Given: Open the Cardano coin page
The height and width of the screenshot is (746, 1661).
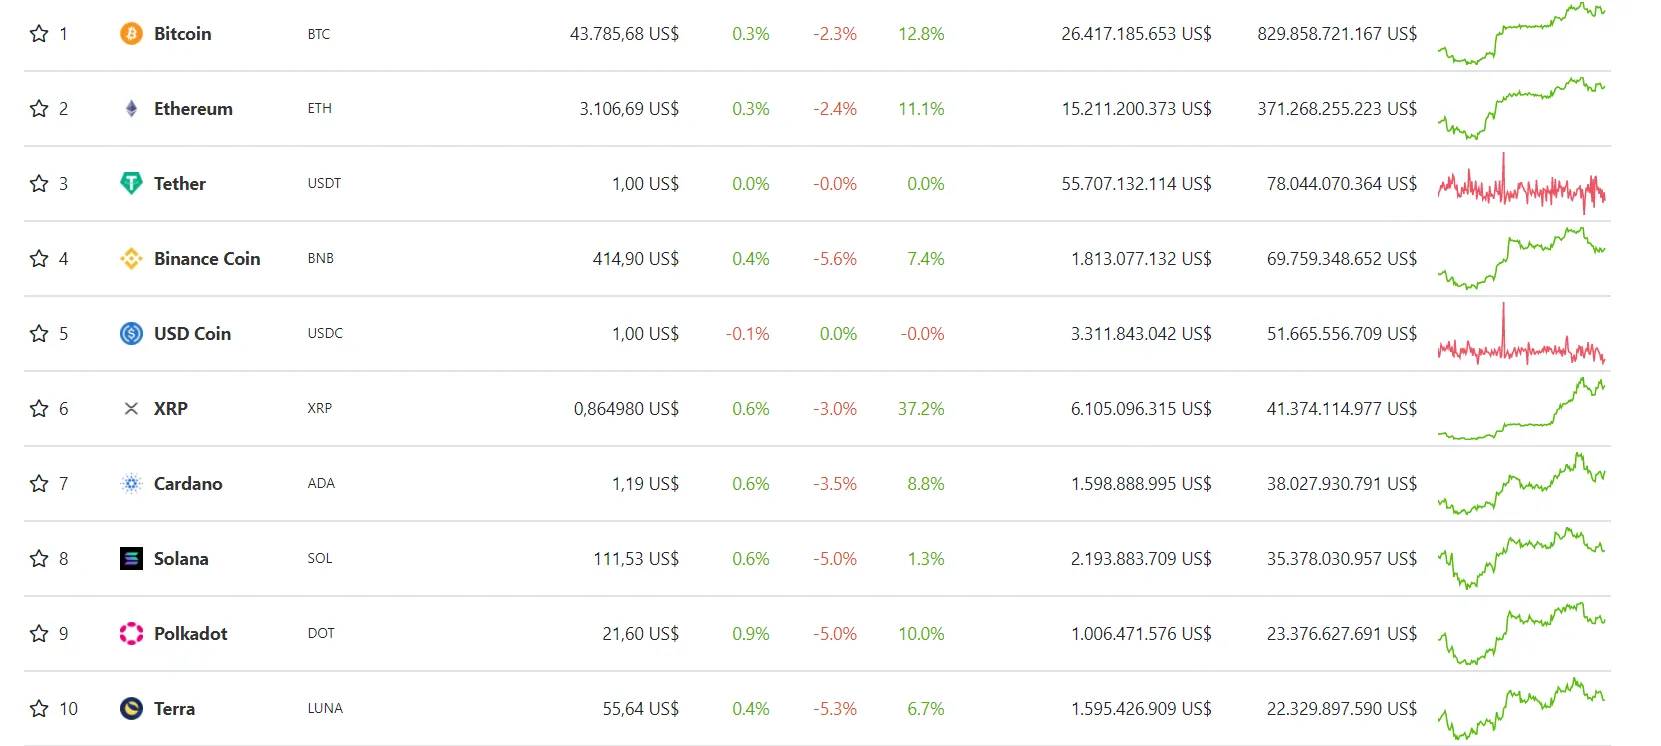Looking at the screenshot, I should 188,484.
